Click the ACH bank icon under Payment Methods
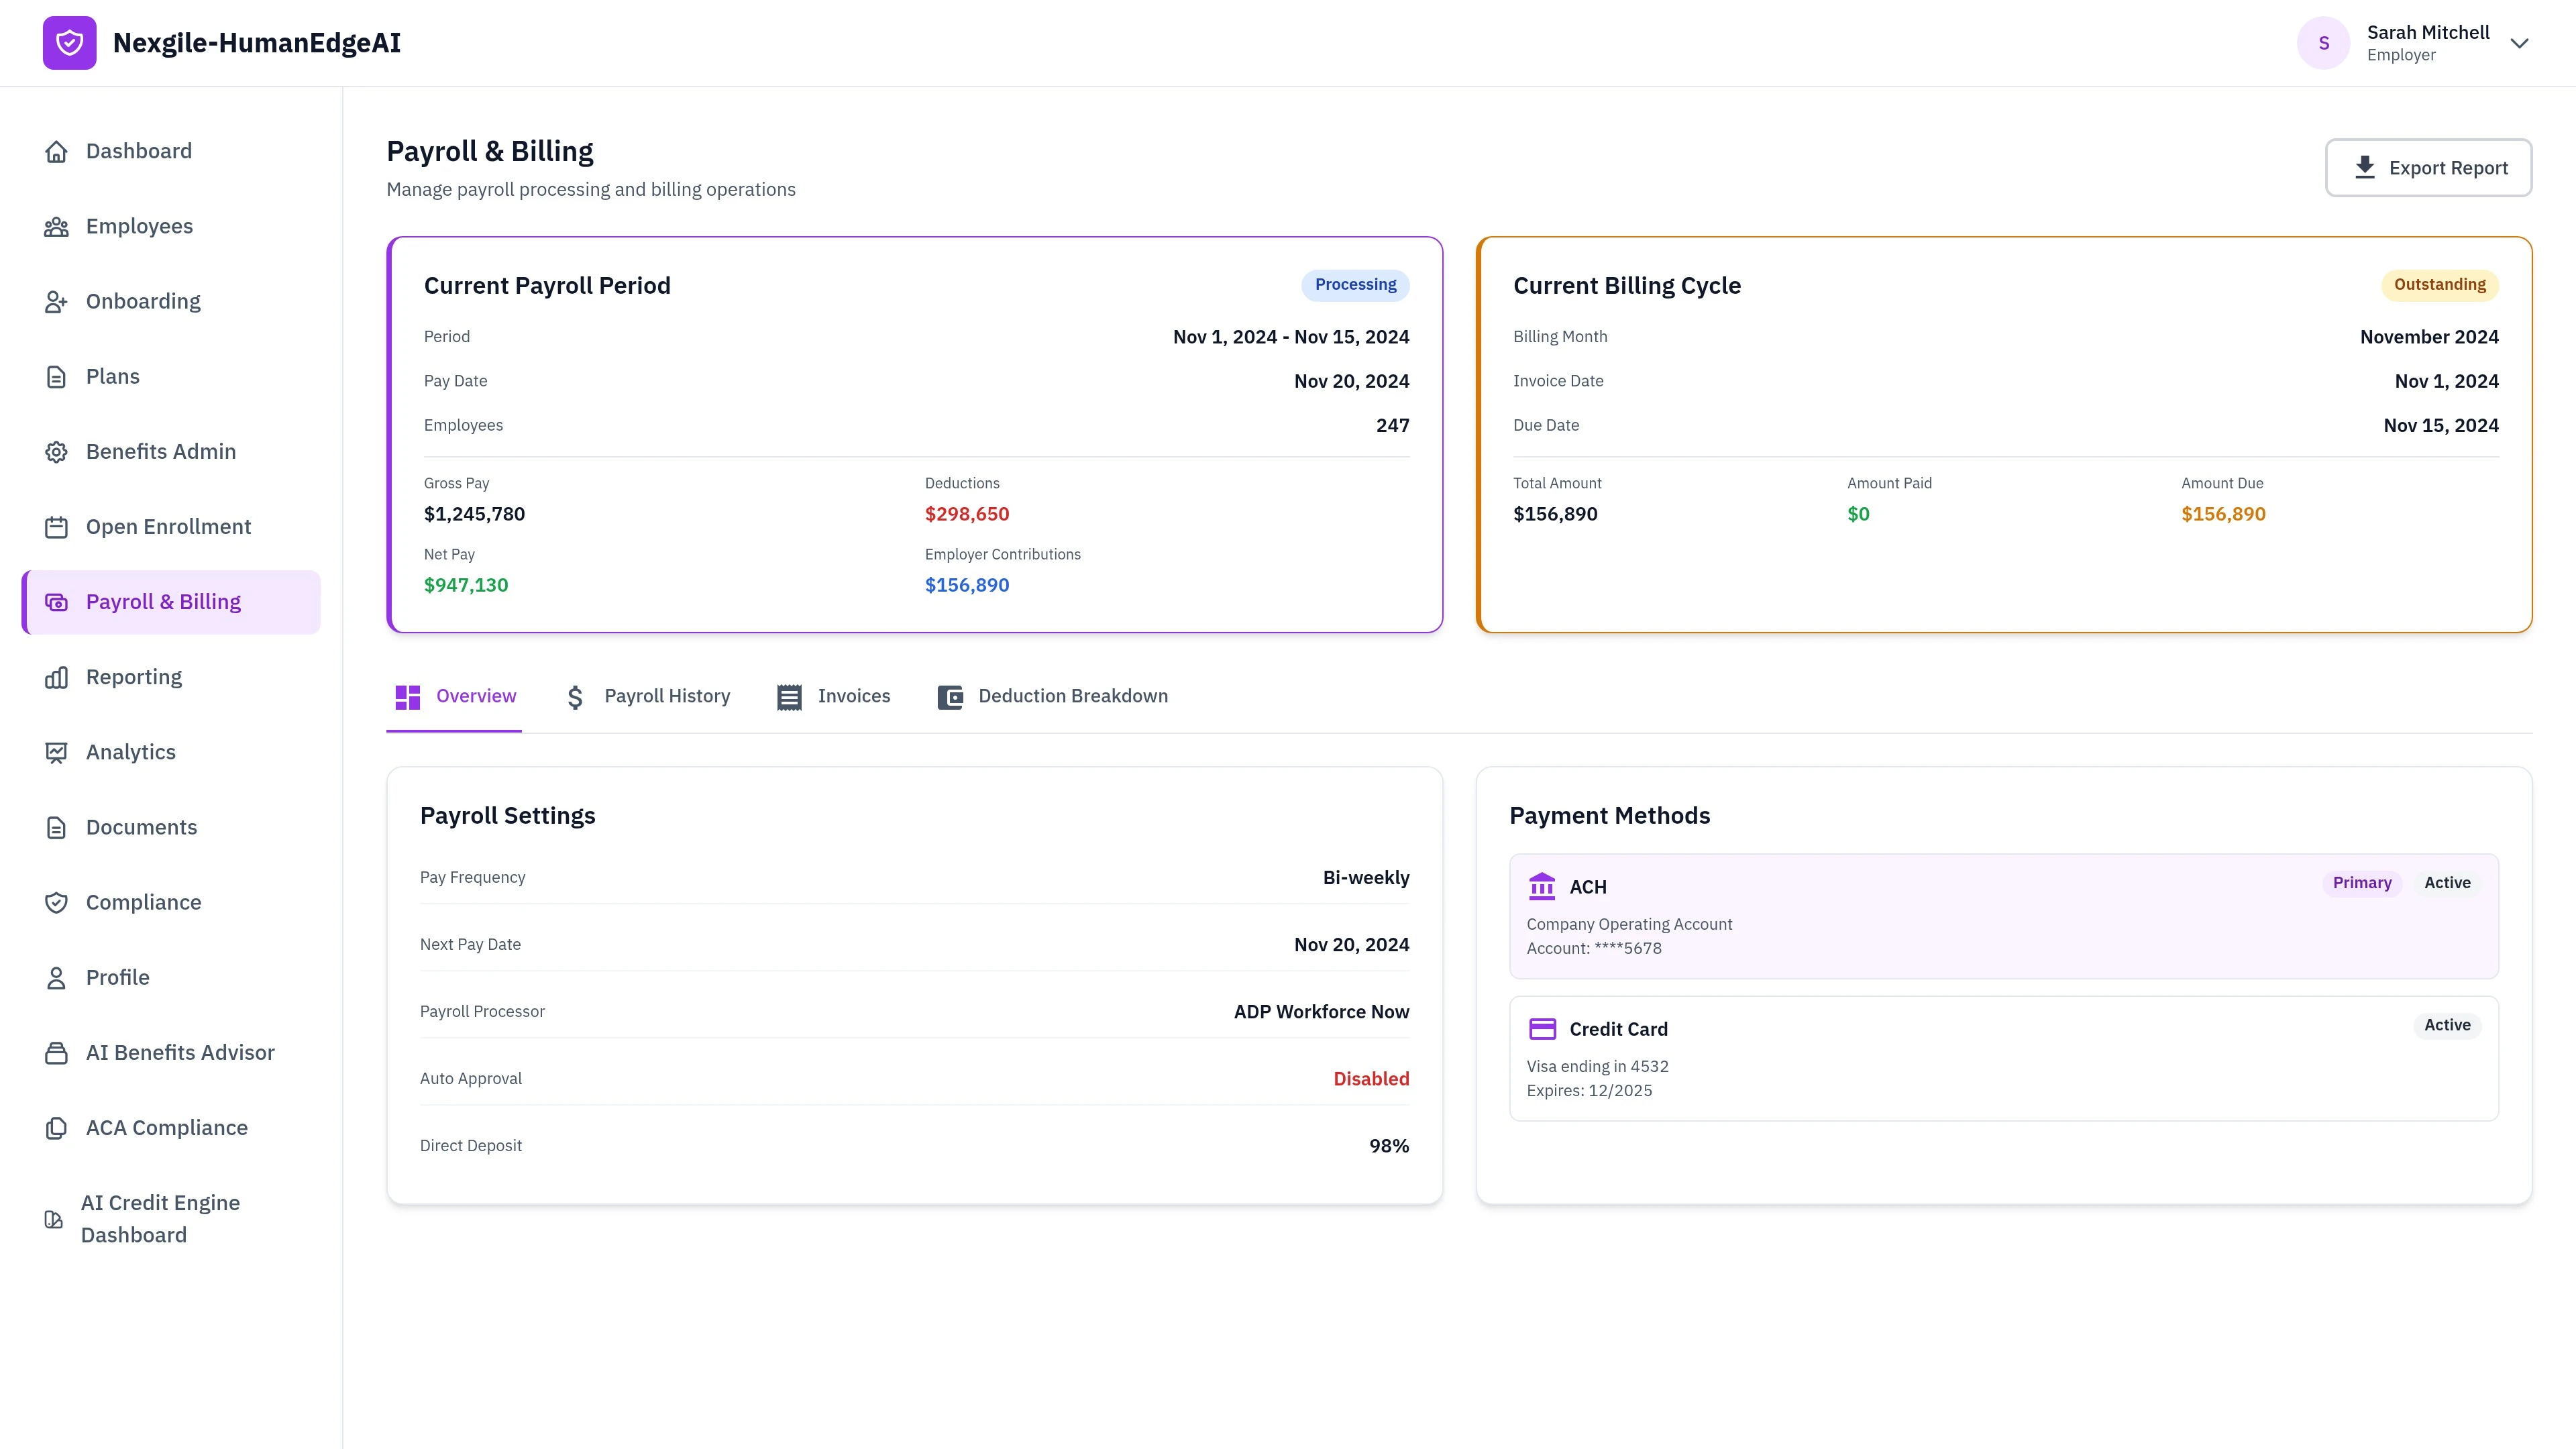The width and height of the screenshot is (2576, 1449). click(x=1542, y=886)
